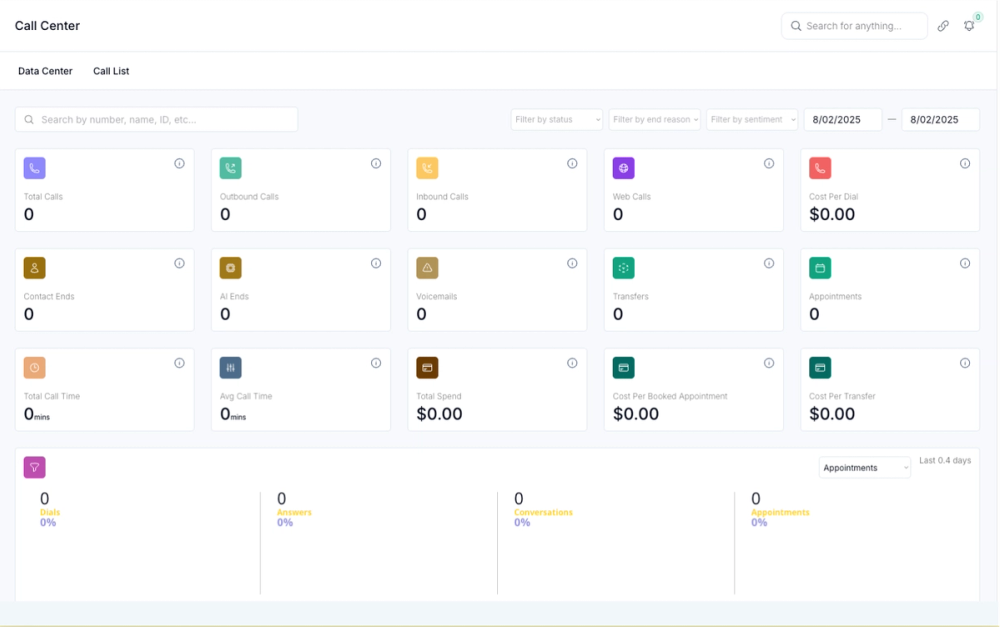Show info for Cost Per Booked Appointment
The image size is (1000, 627).
coord(769,363)
